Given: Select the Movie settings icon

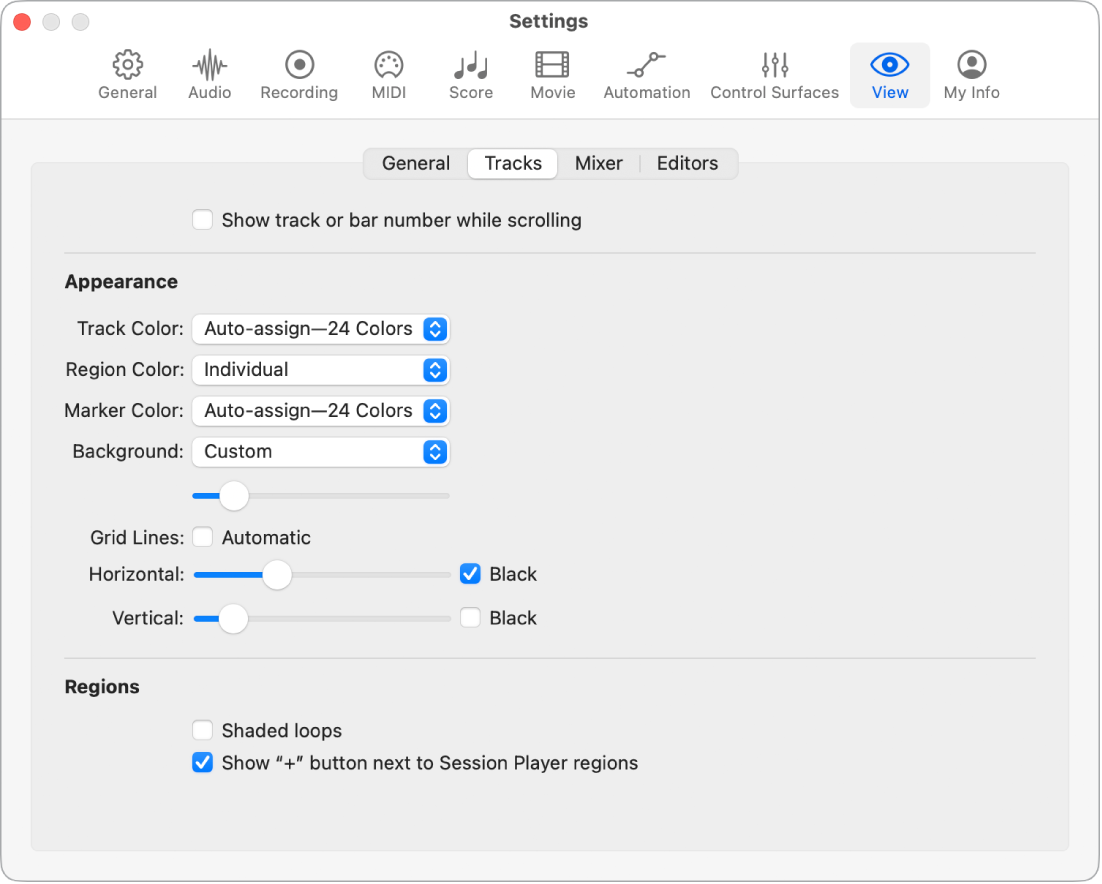Looking at the screenshot, I should 552,74.
